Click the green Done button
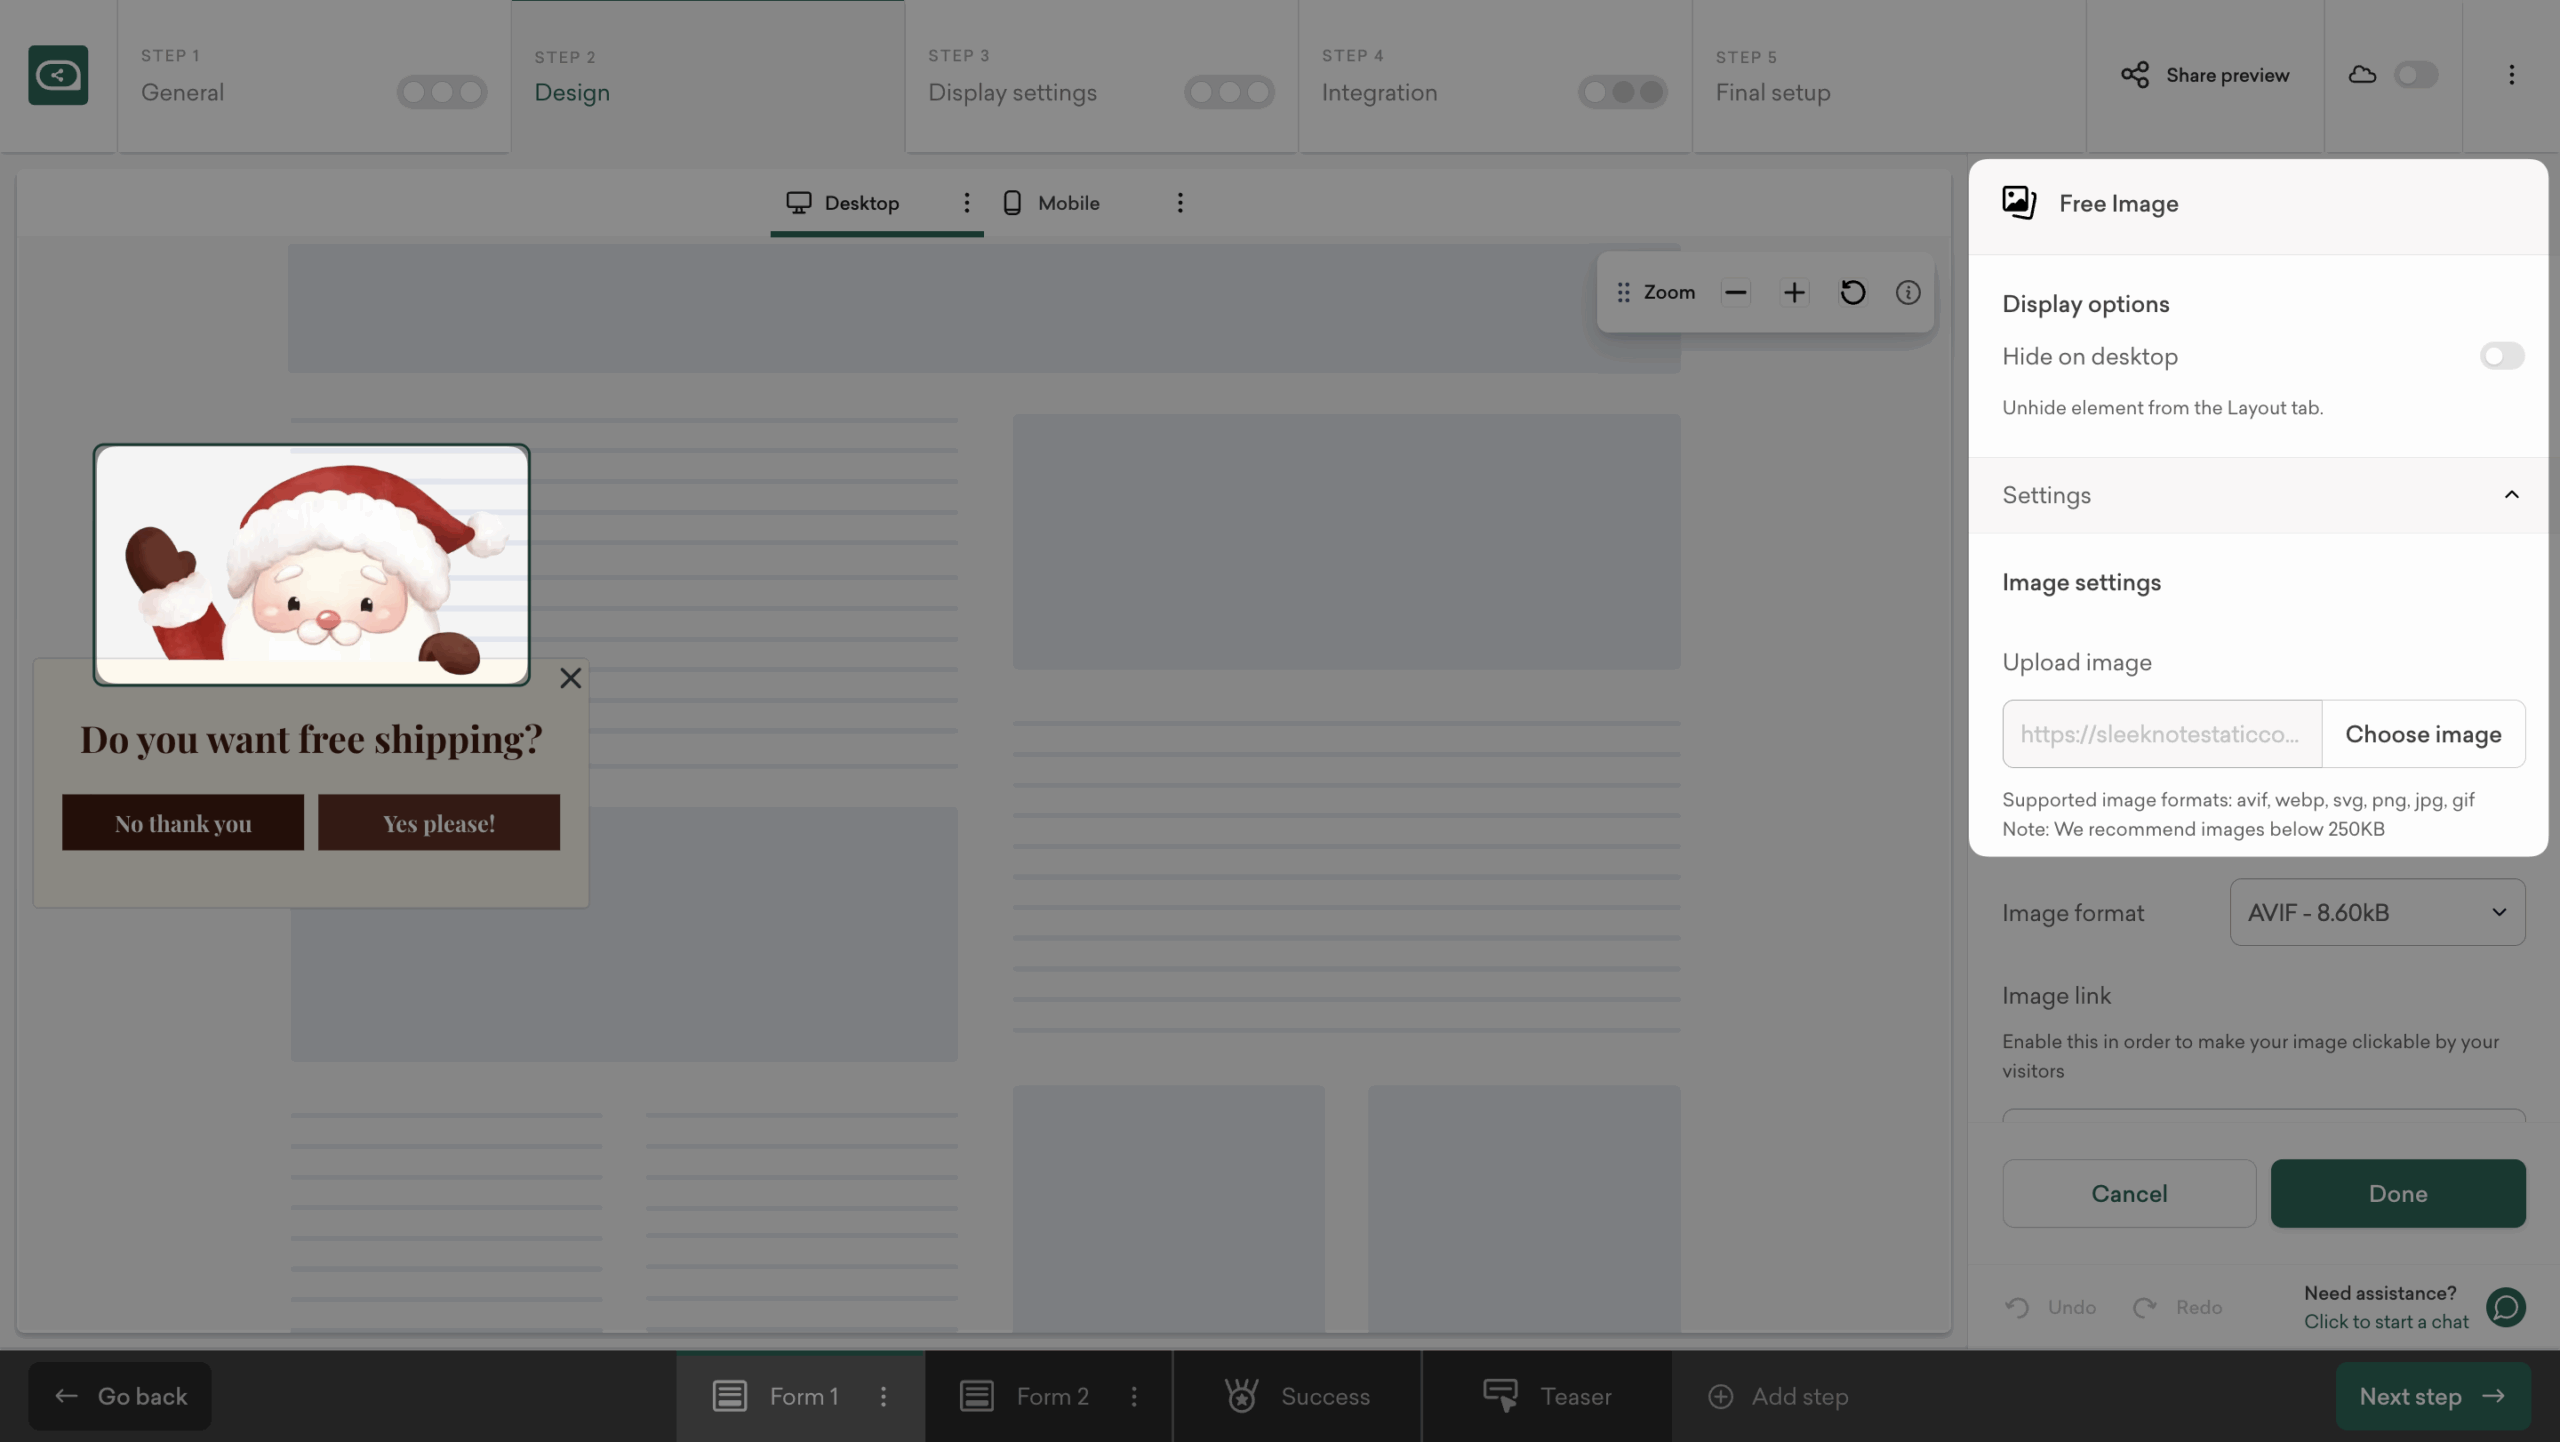 click(x=2397, y=1193)
